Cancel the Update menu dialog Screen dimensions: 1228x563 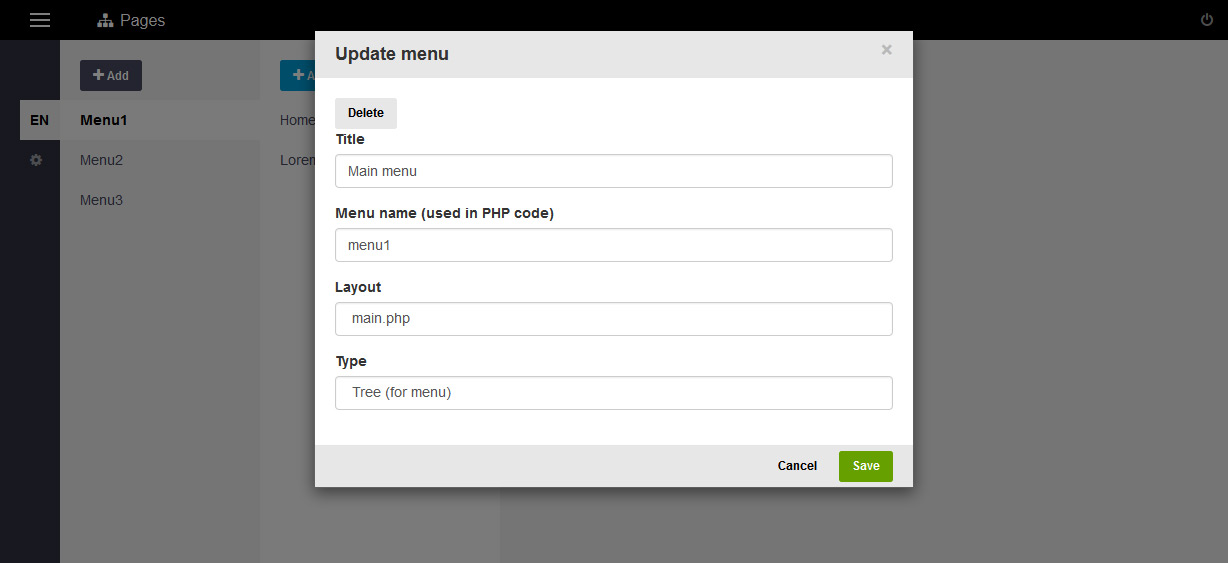tap(797, 466)
